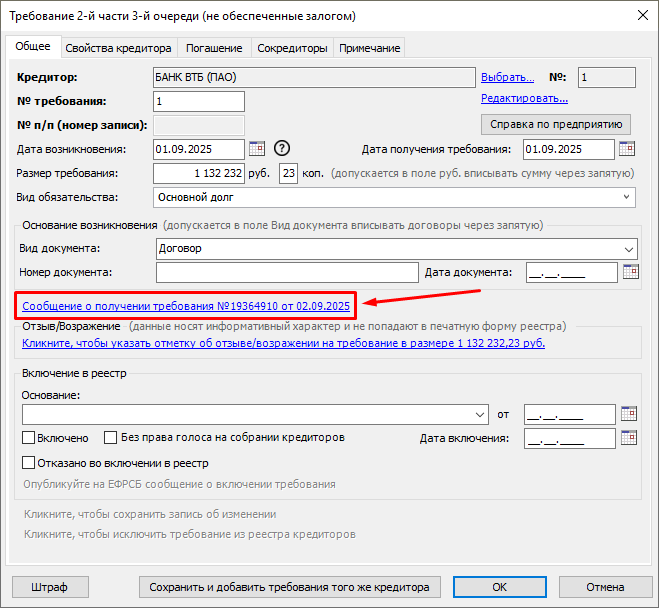Expand the Вид обязательства dropdown

pos(627,197)
